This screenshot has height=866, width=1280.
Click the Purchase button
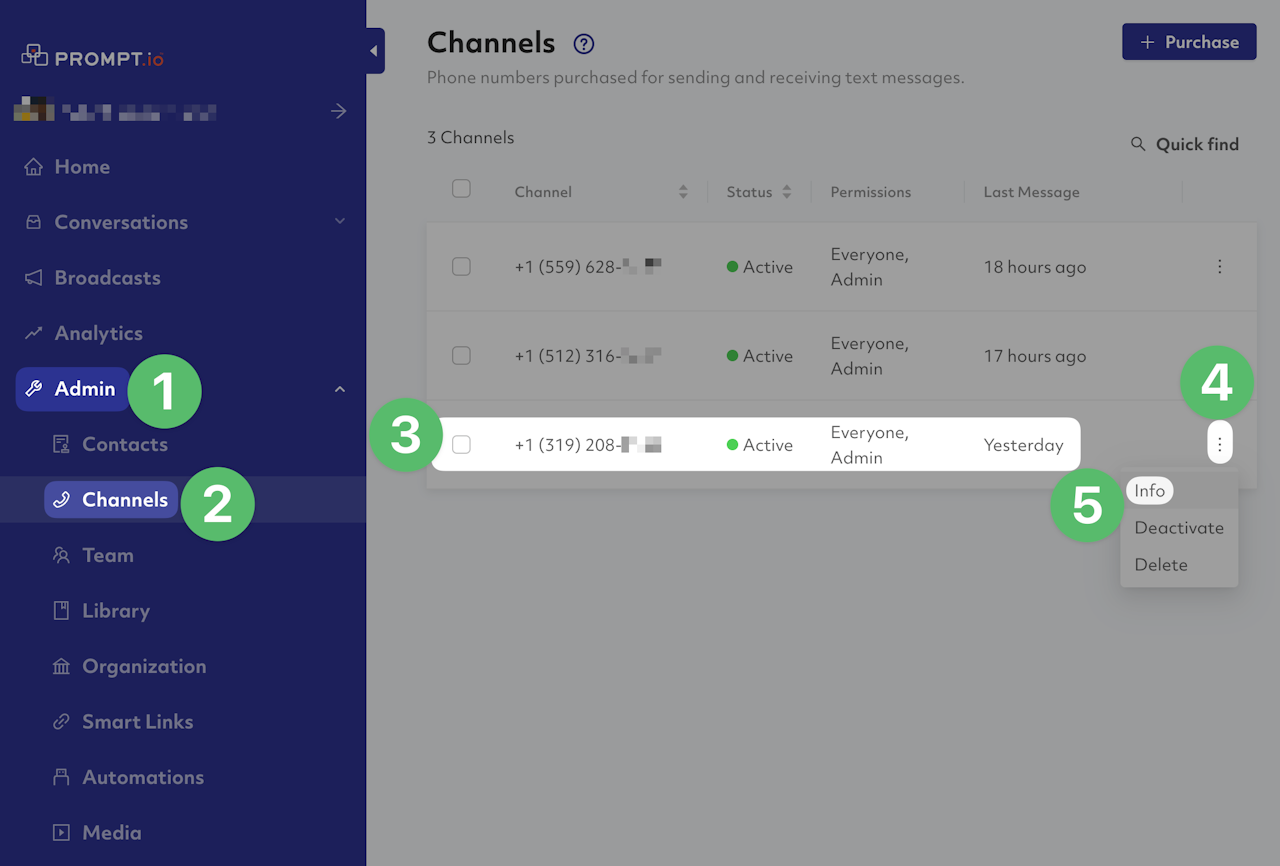pyautogui.click(x=1189, y=42)
